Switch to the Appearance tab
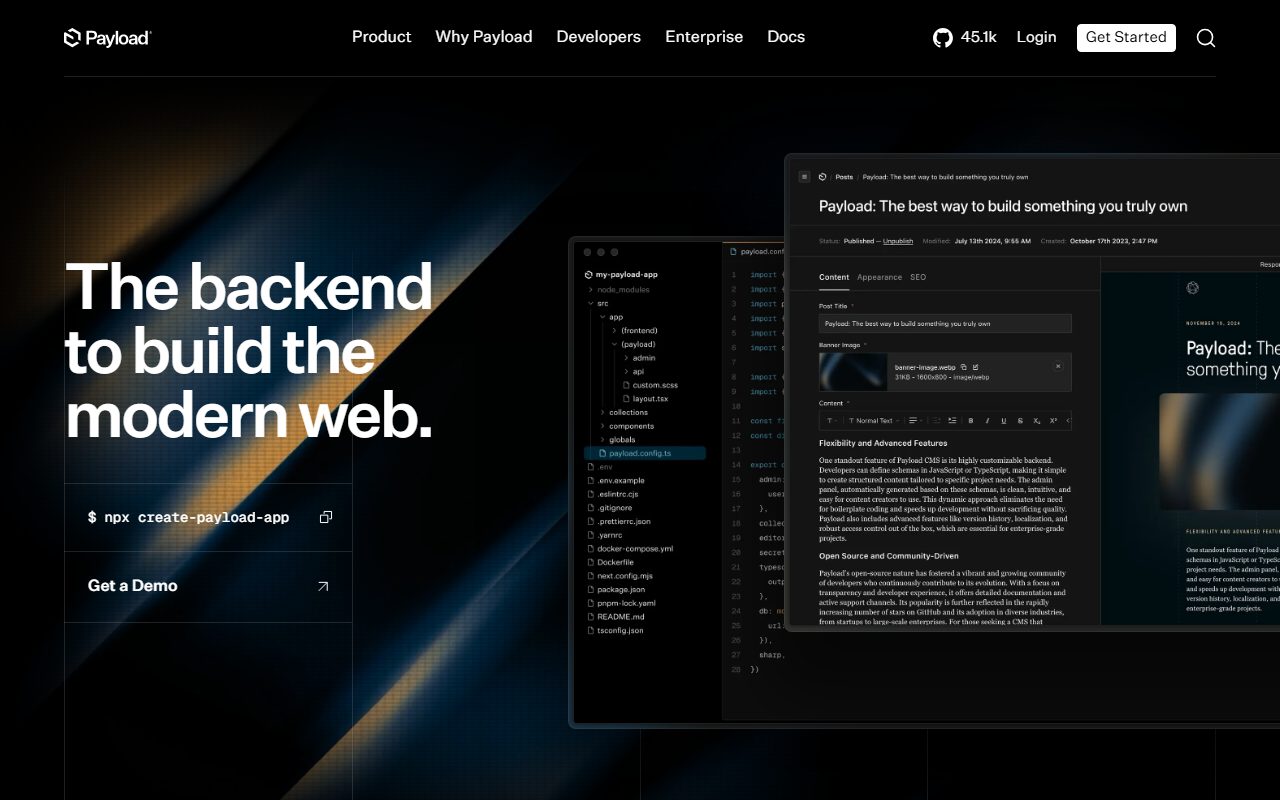Viewport: 1280px width, 800px height. coord(879,277)
